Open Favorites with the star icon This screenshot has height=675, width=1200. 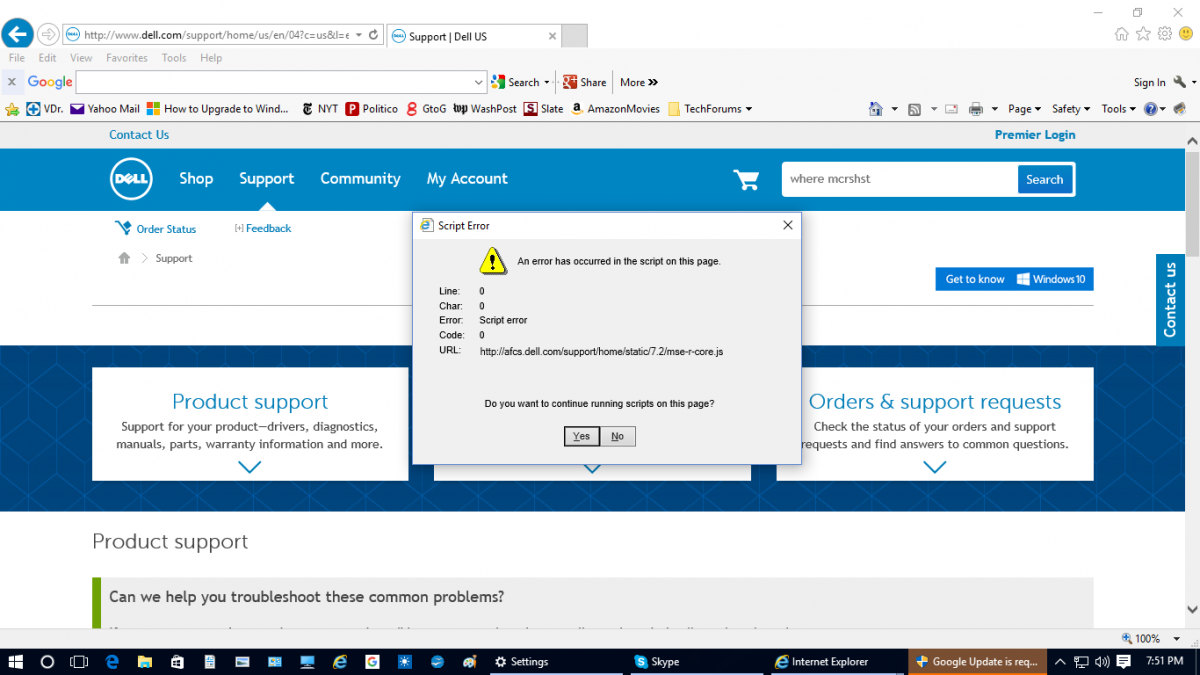pos(1144,33)
